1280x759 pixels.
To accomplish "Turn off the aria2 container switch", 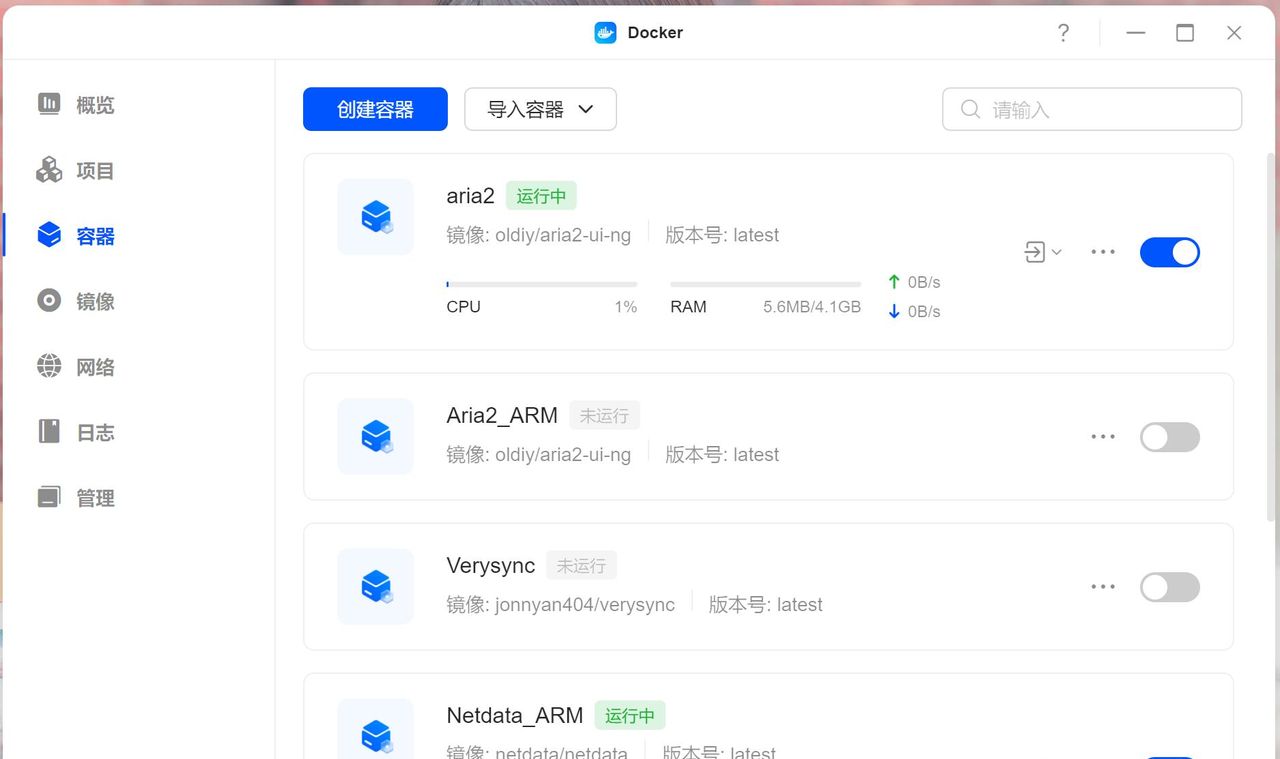I will [x=1170, y=252].
